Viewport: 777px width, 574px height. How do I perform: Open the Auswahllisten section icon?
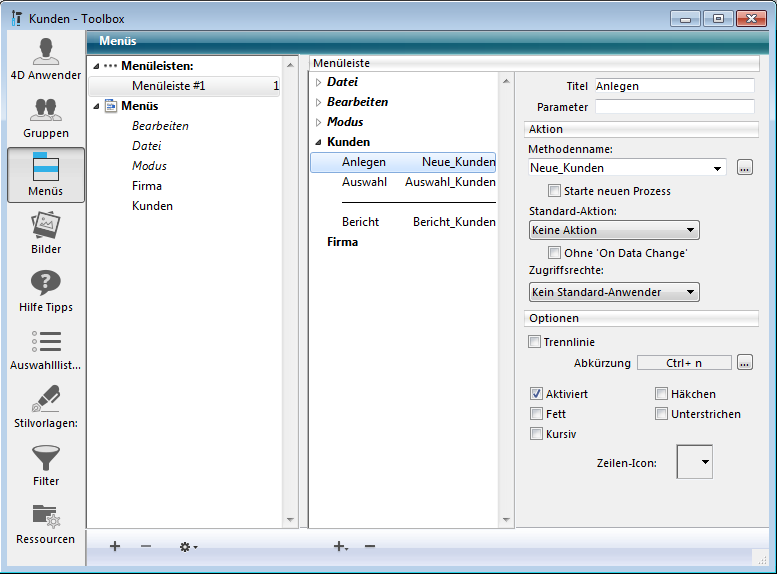coord(45,349)
